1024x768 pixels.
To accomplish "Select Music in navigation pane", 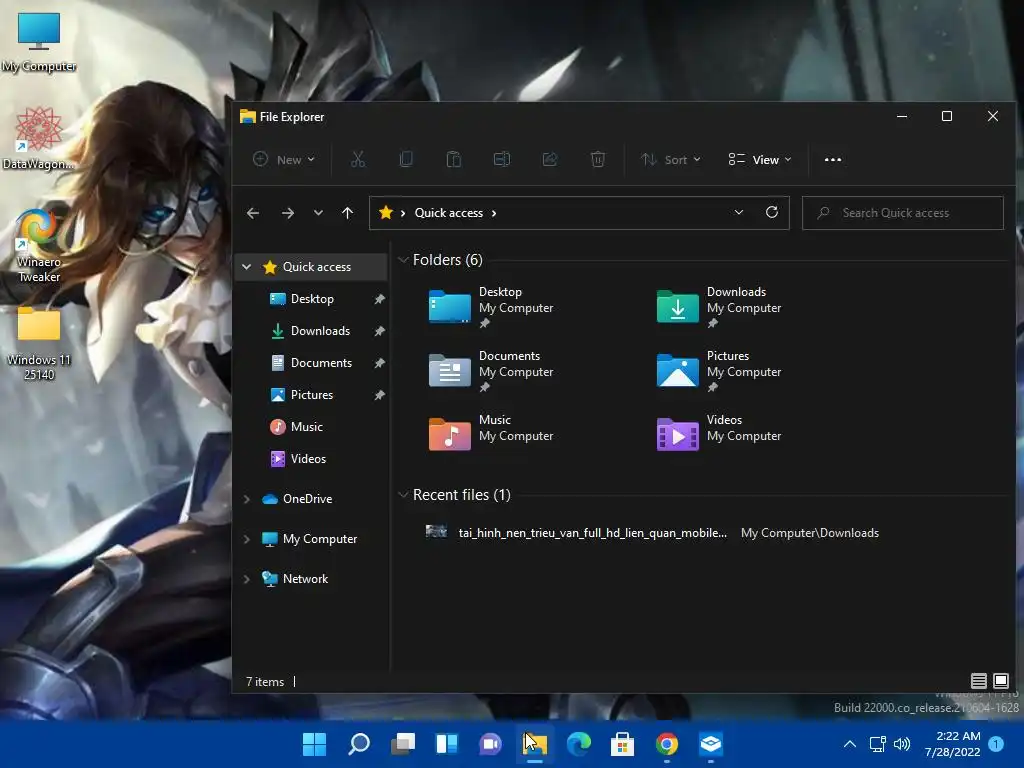I will tap(306, 427).
